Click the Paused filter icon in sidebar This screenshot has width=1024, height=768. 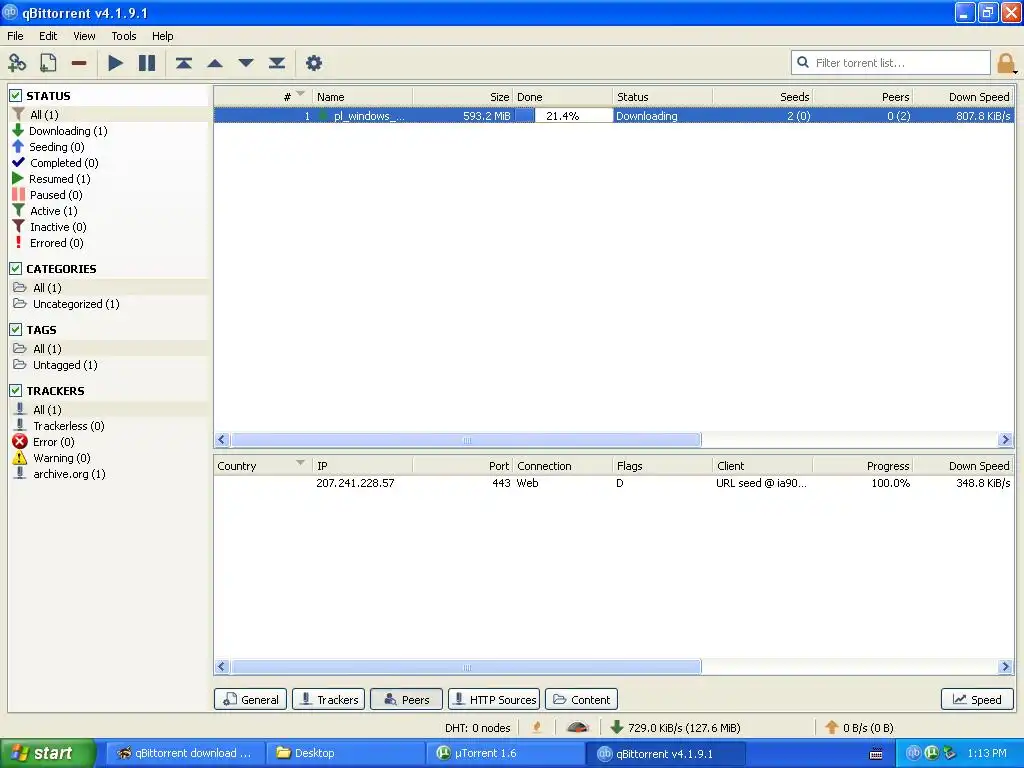[x=18, y=195]
